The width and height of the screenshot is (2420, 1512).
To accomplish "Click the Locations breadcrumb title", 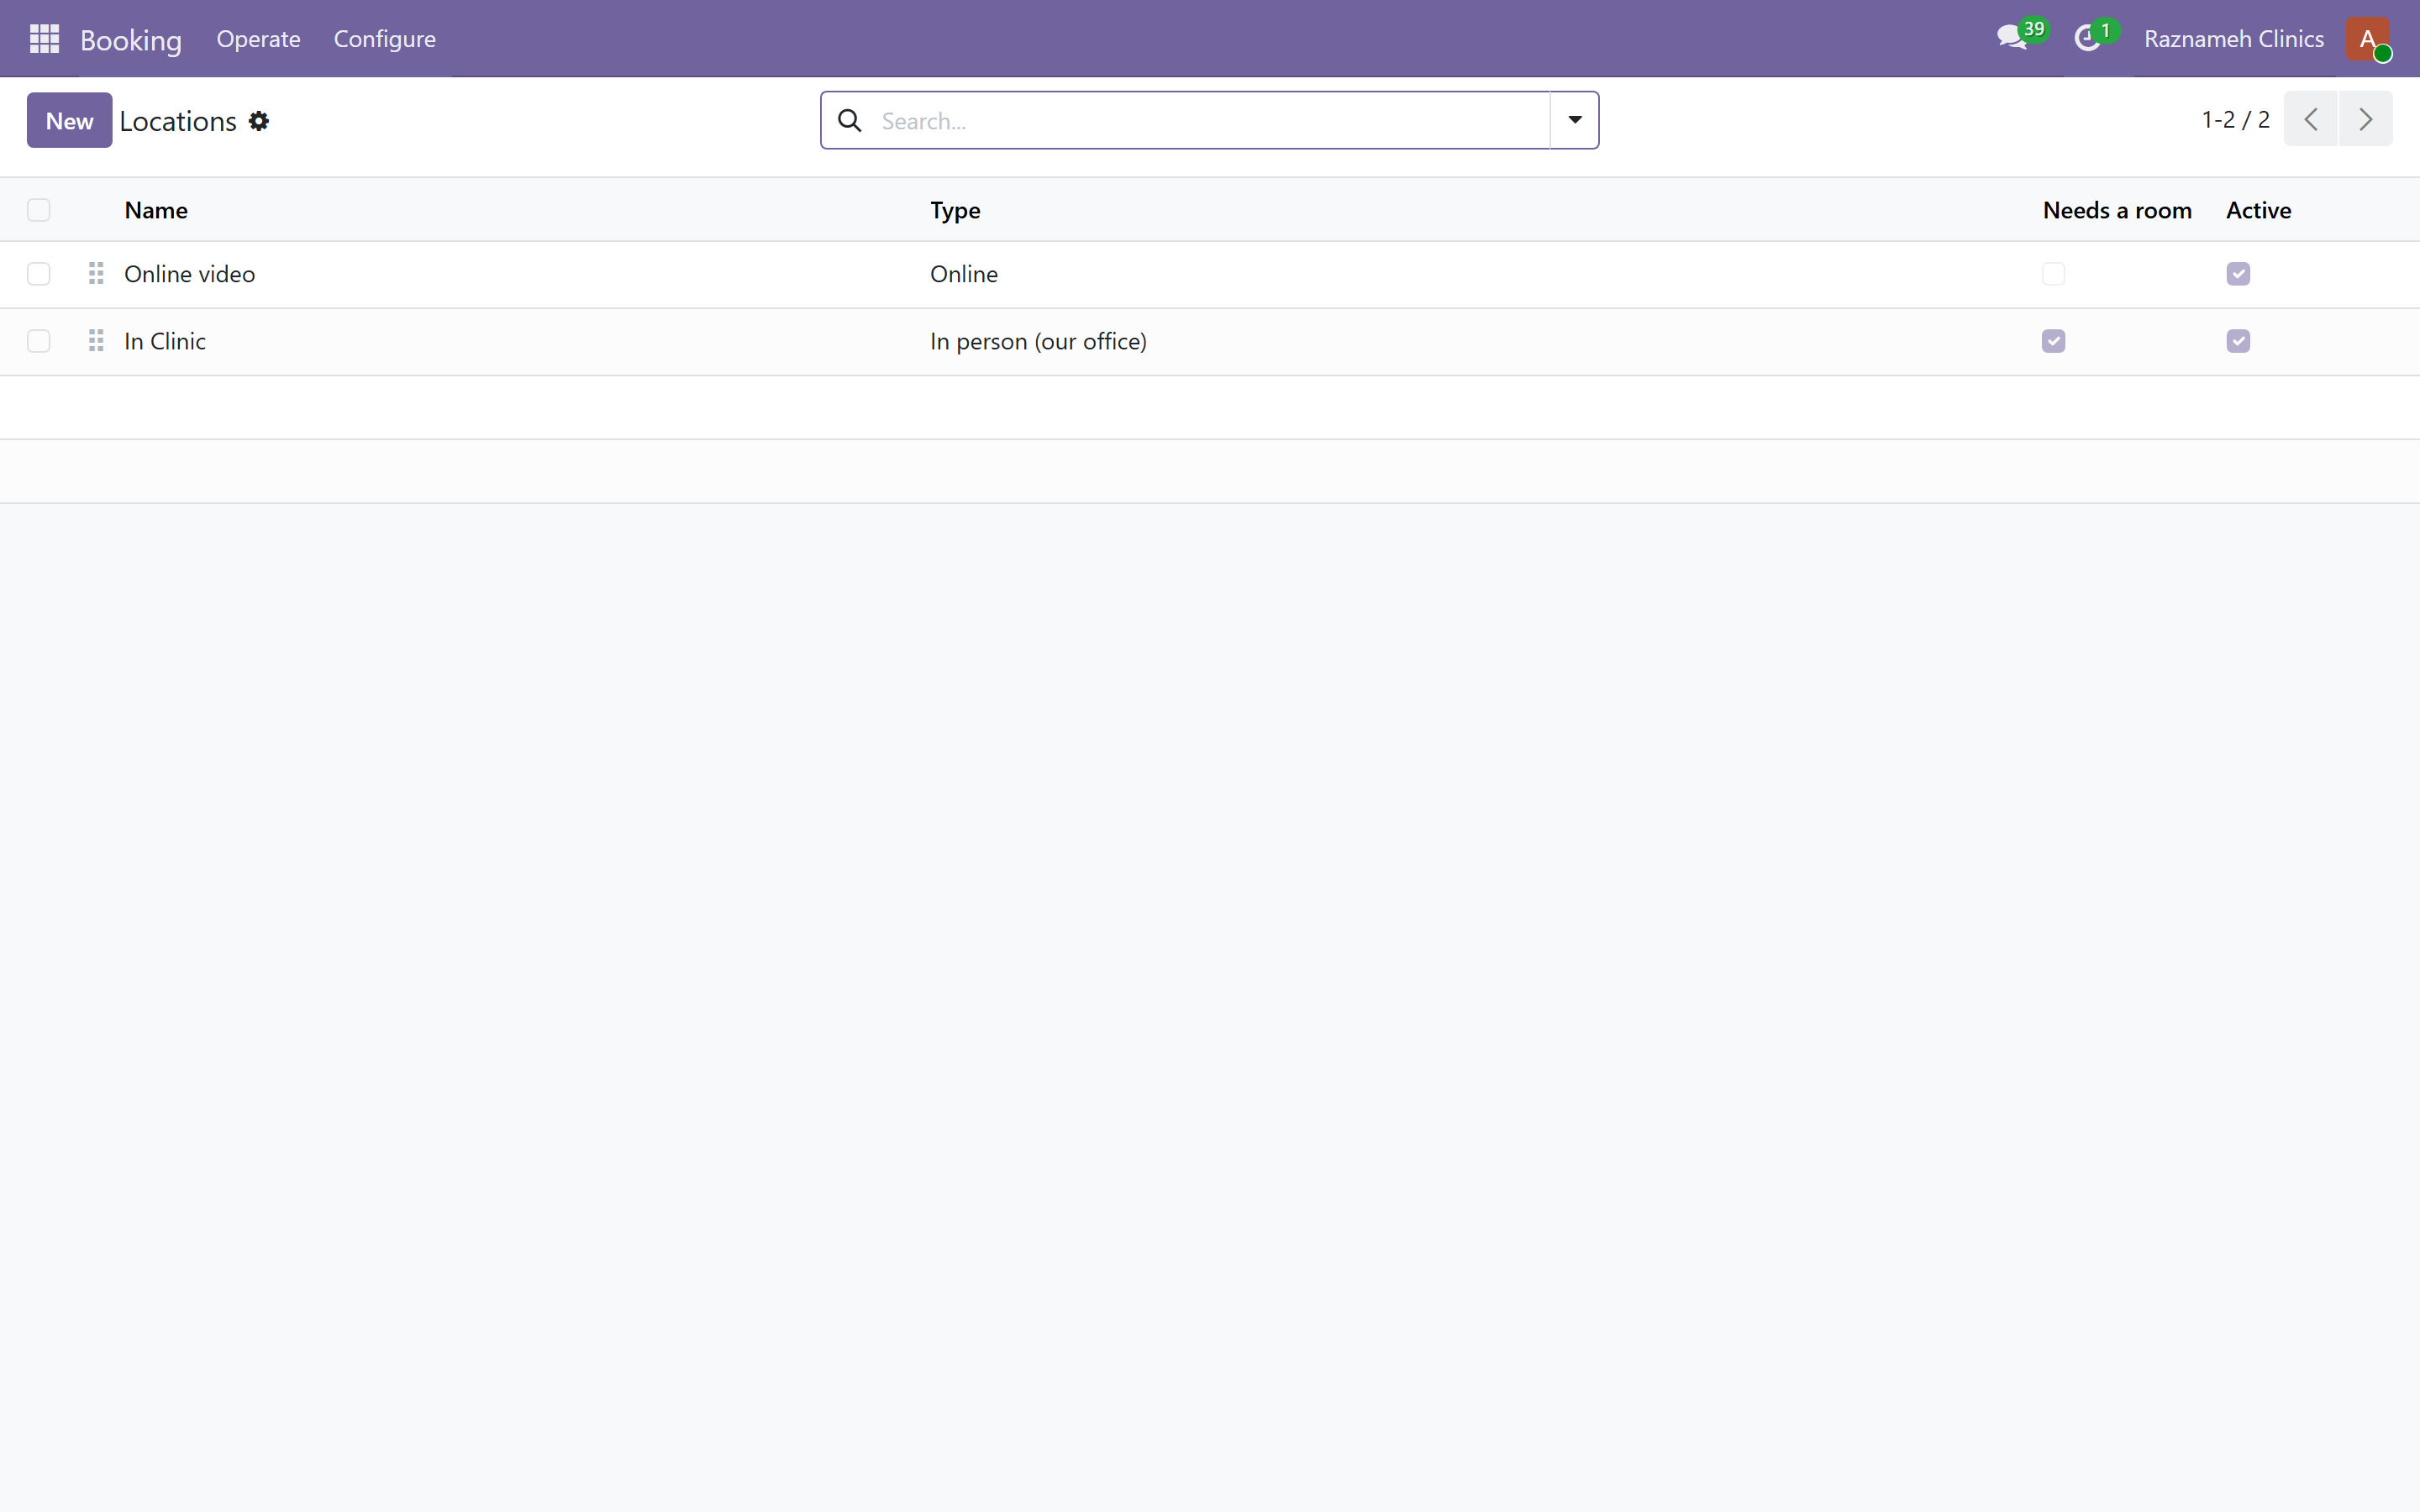I will coord(178,121).
